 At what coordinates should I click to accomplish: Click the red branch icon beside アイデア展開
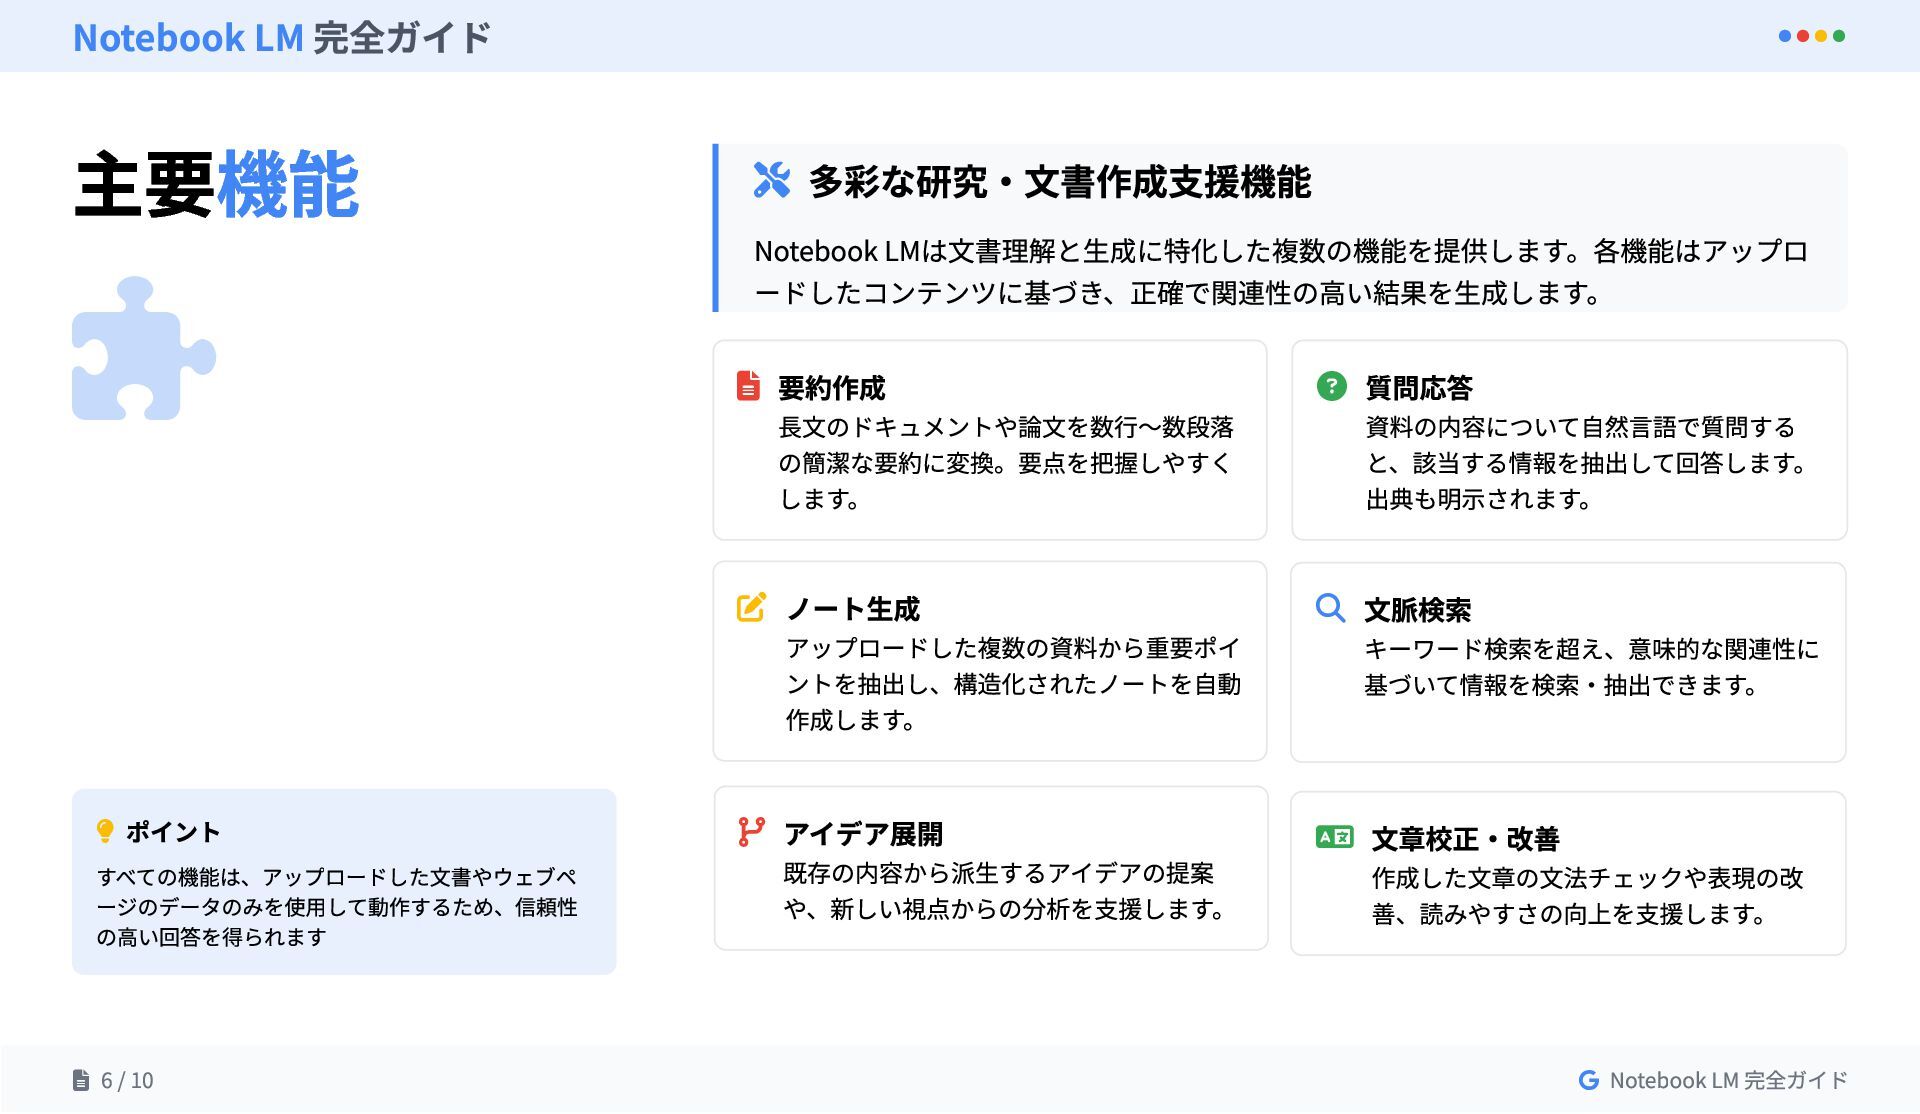coord(751,832)
